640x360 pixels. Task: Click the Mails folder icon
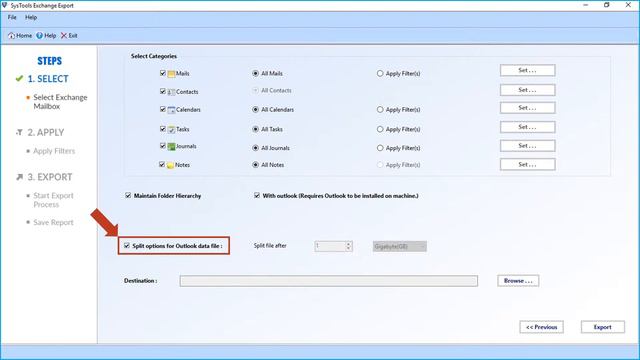pos(171,74)
